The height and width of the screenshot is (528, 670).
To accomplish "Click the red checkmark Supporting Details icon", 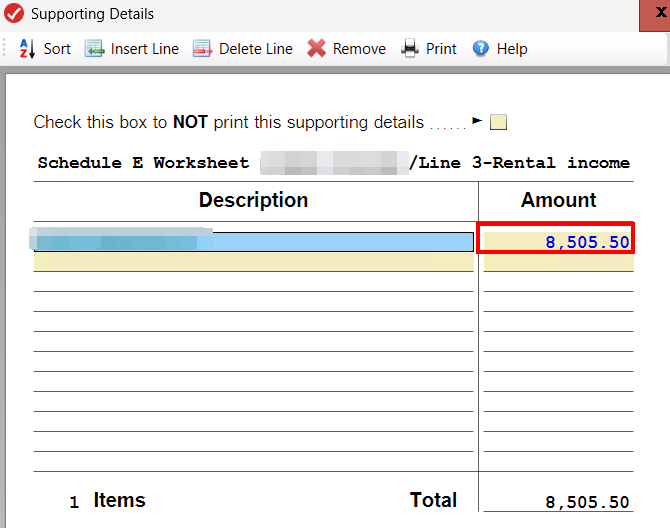I will tap(14, 14).
